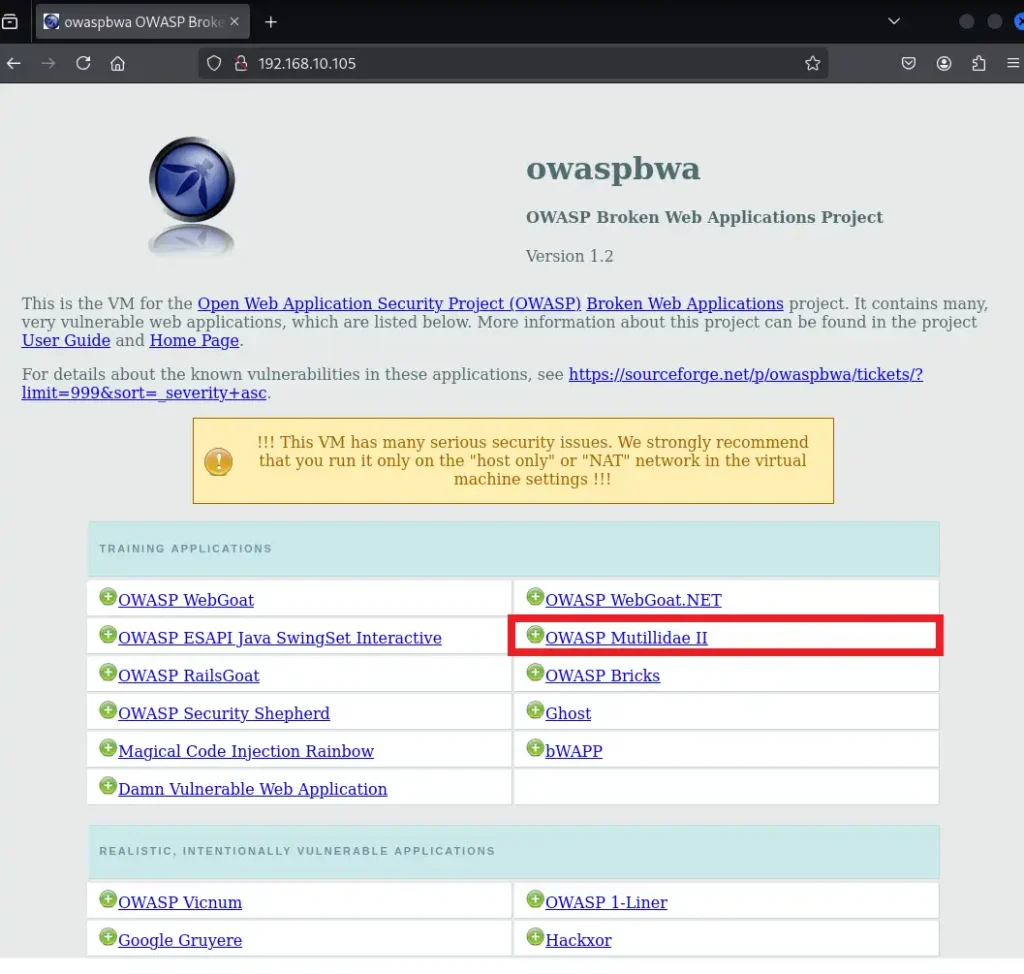
Task: Expand the OWASP Vicnum plus icon
Action: 108,900
